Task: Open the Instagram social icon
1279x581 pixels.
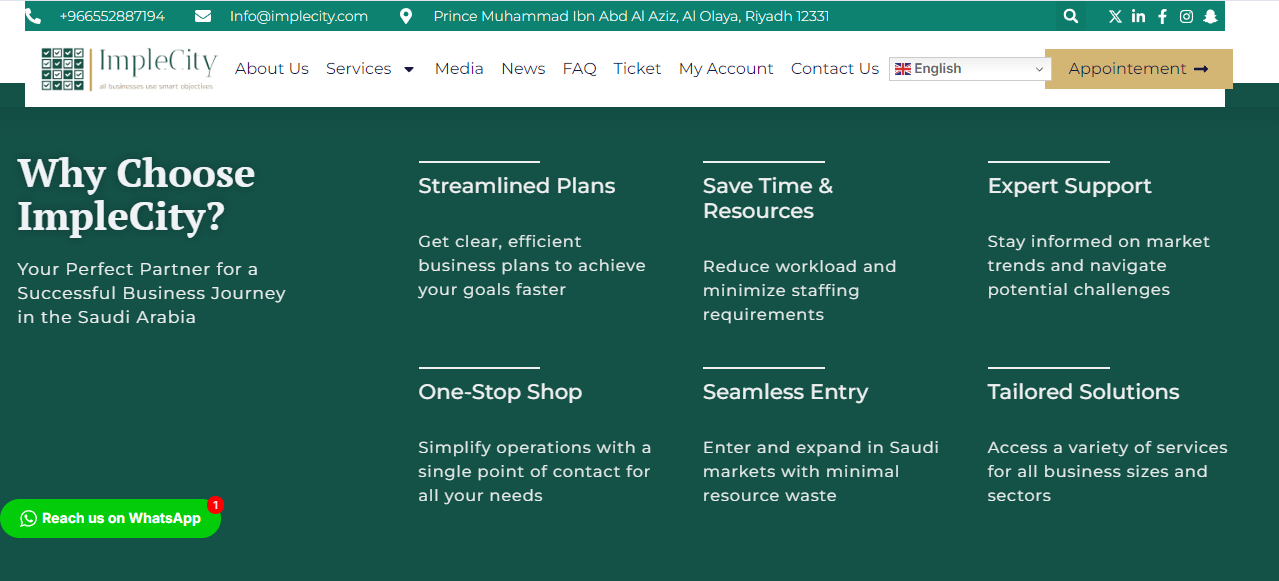Action: tap(1186, 16)
